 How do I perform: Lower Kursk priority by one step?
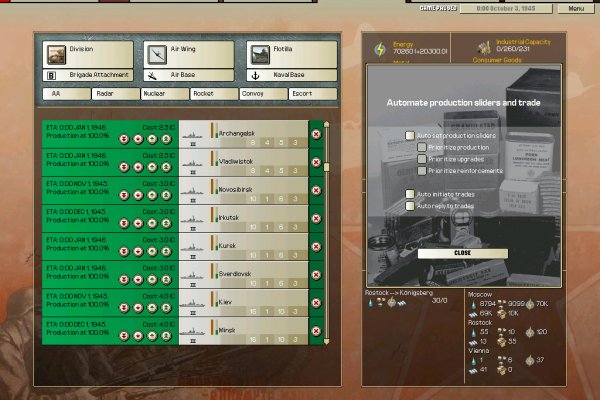138,251
